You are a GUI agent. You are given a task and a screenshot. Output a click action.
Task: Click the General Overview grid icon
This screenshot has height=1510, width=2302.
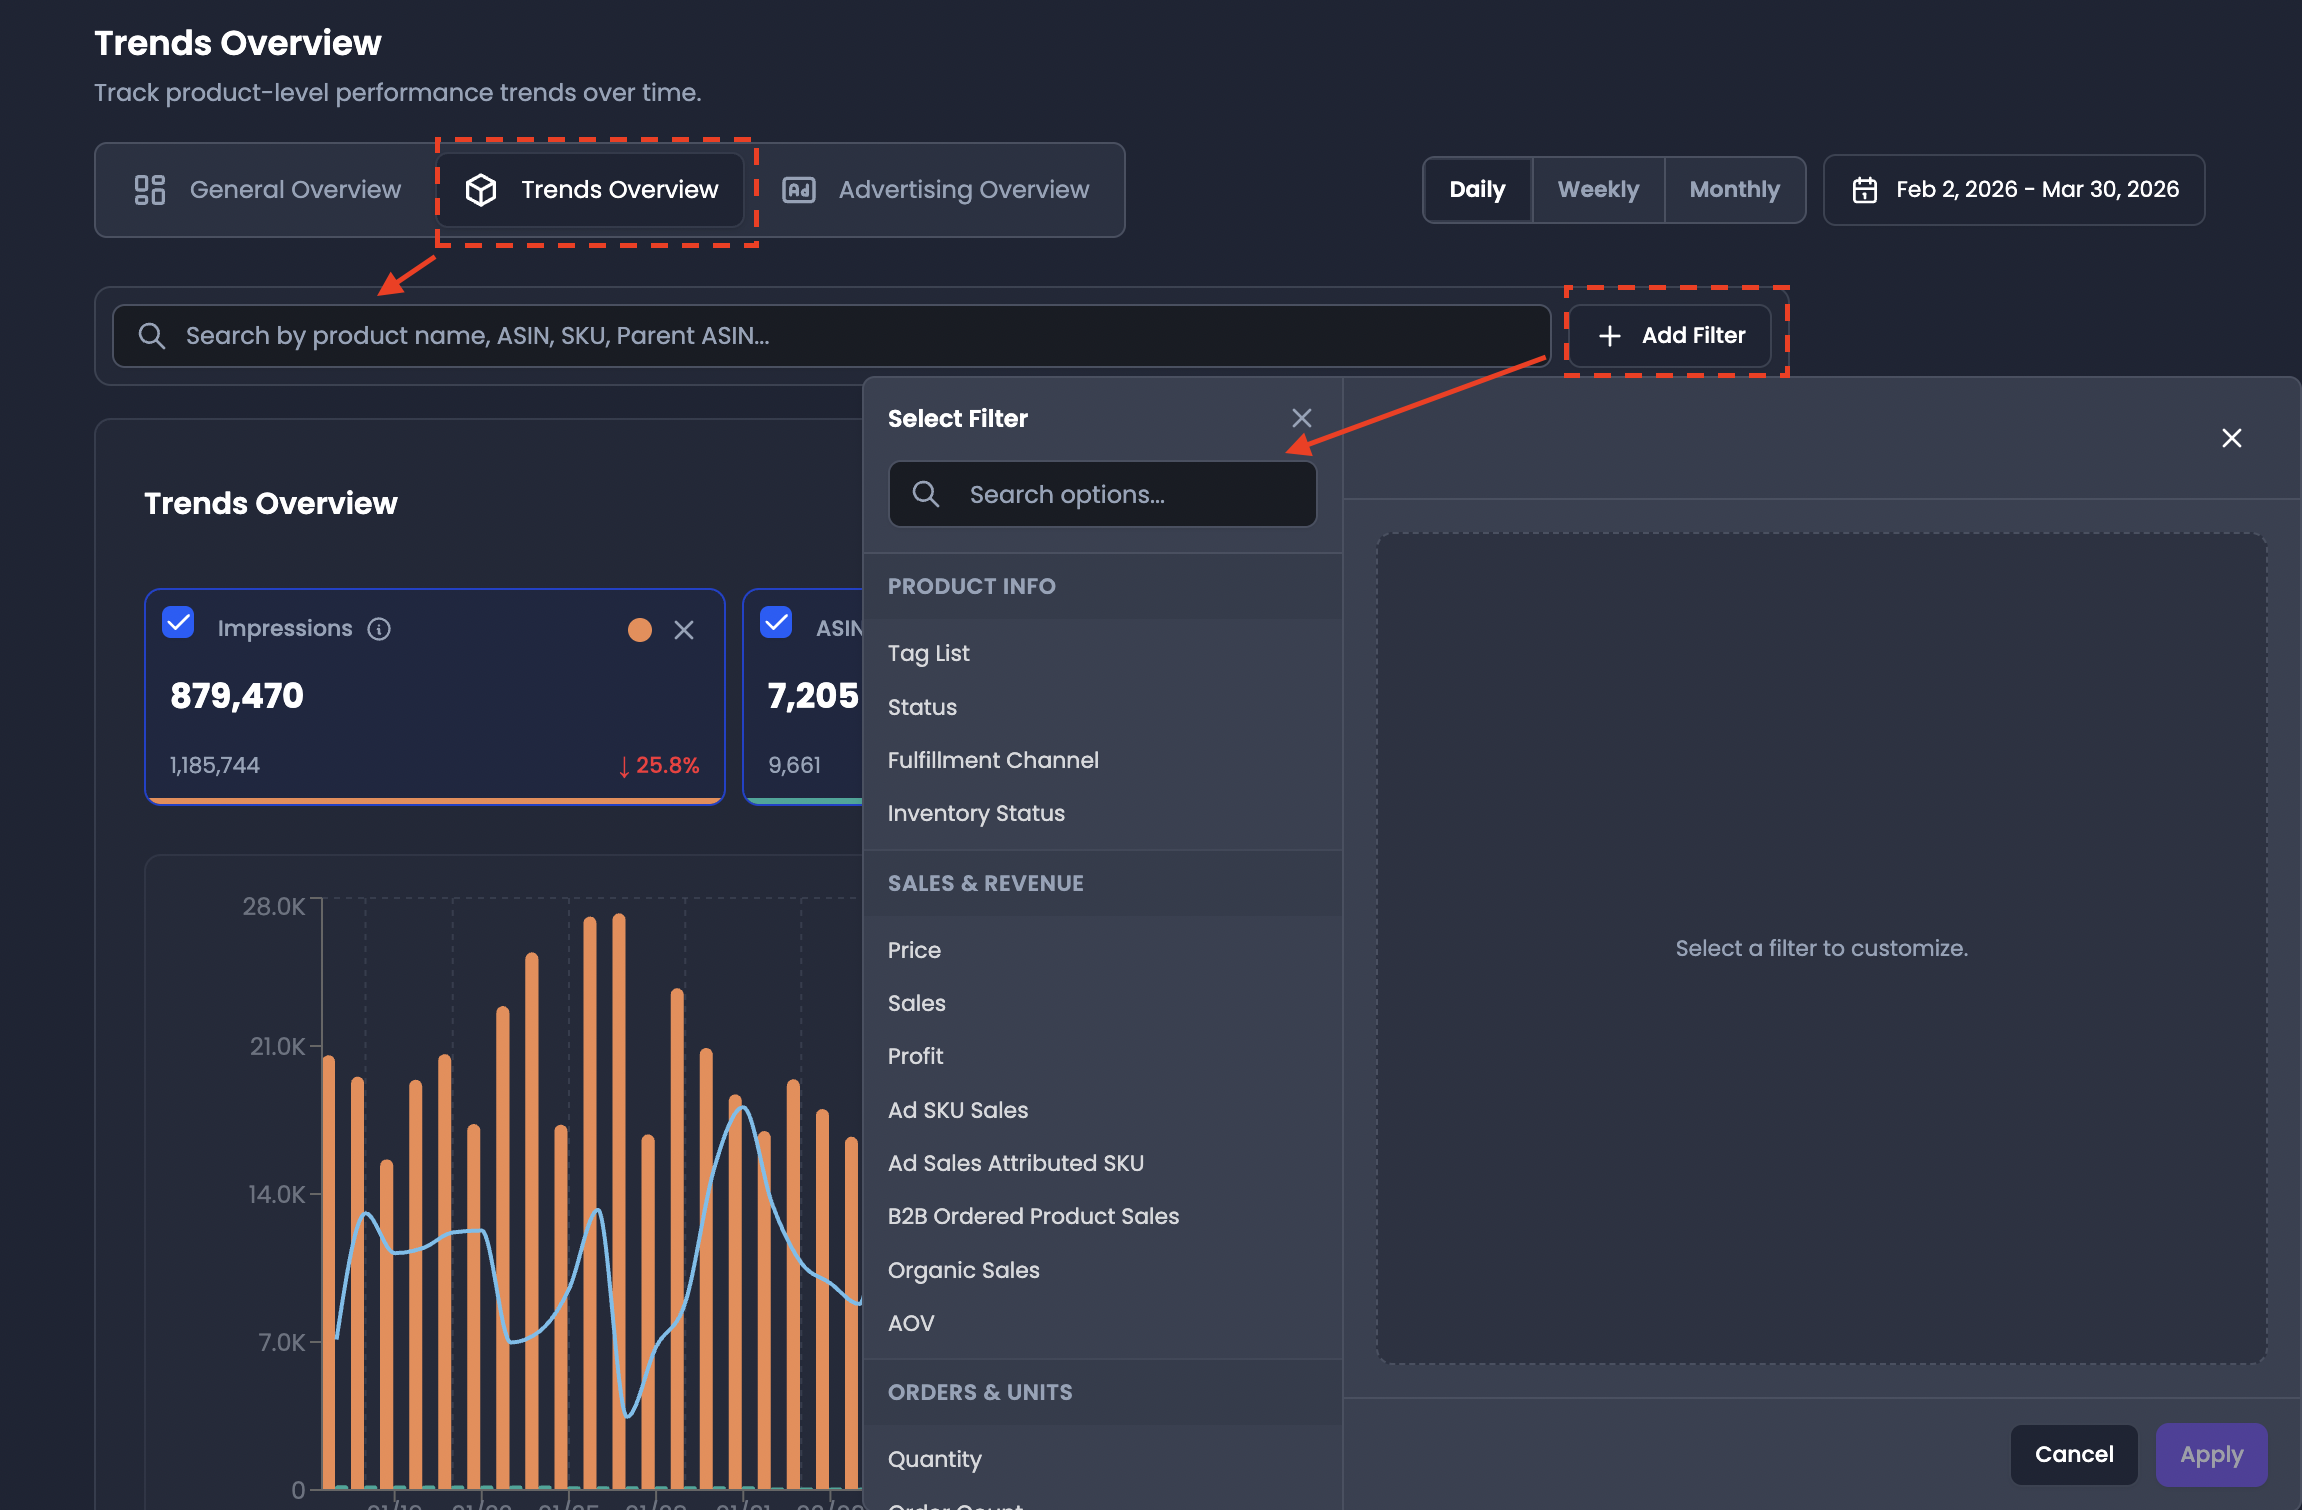(x=150, y=190)
